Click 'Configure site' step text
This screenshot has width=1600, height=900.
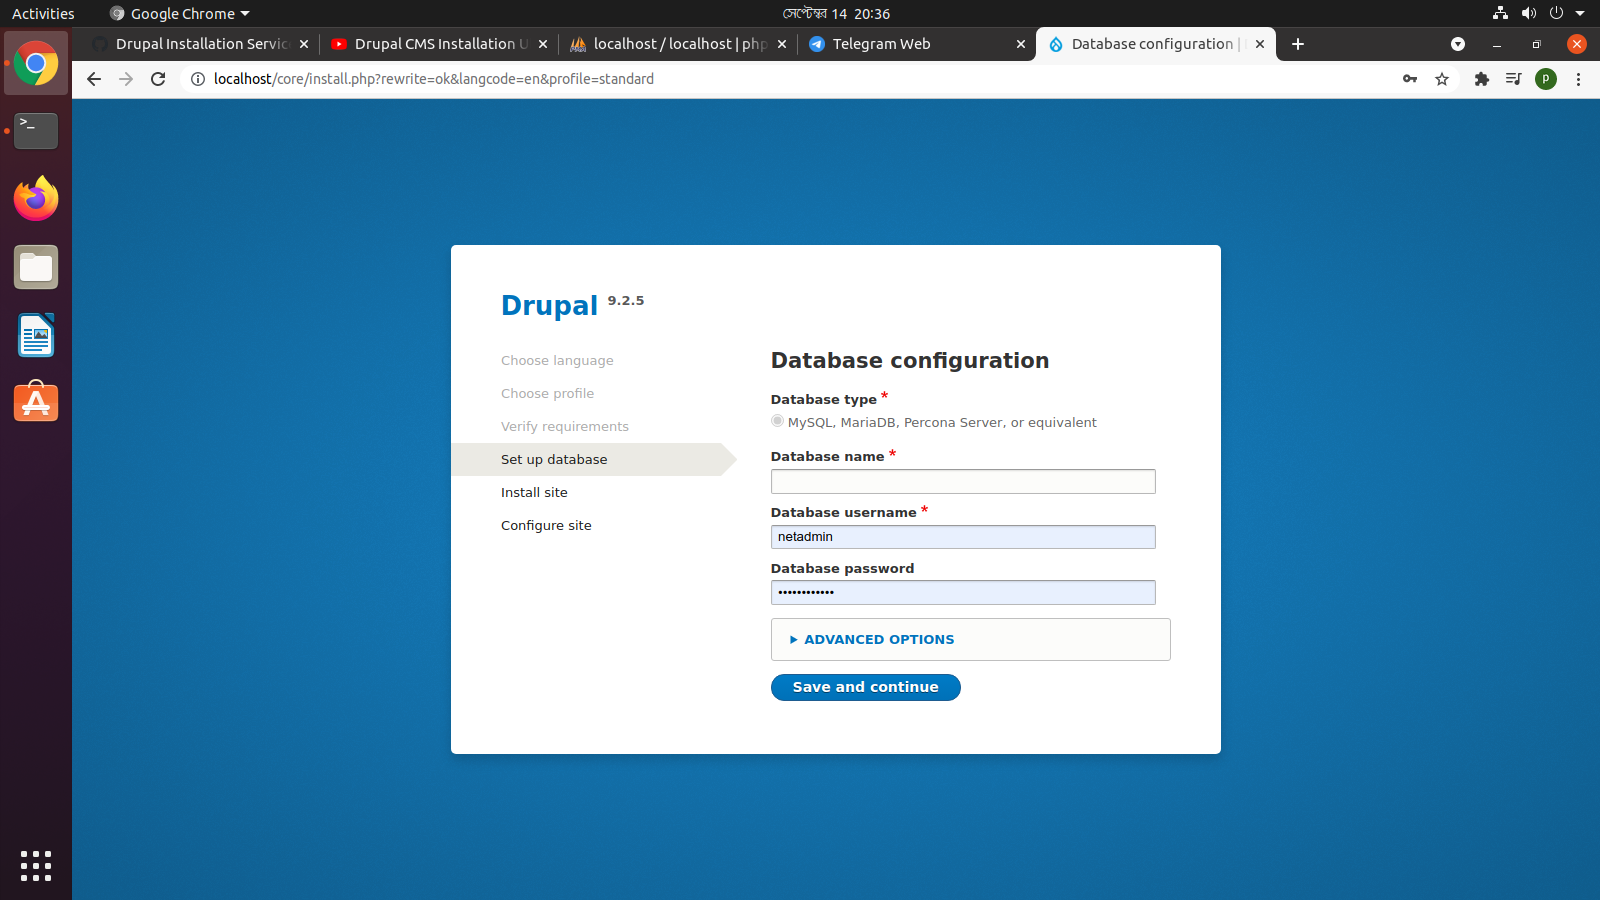(x=546, y=526)
